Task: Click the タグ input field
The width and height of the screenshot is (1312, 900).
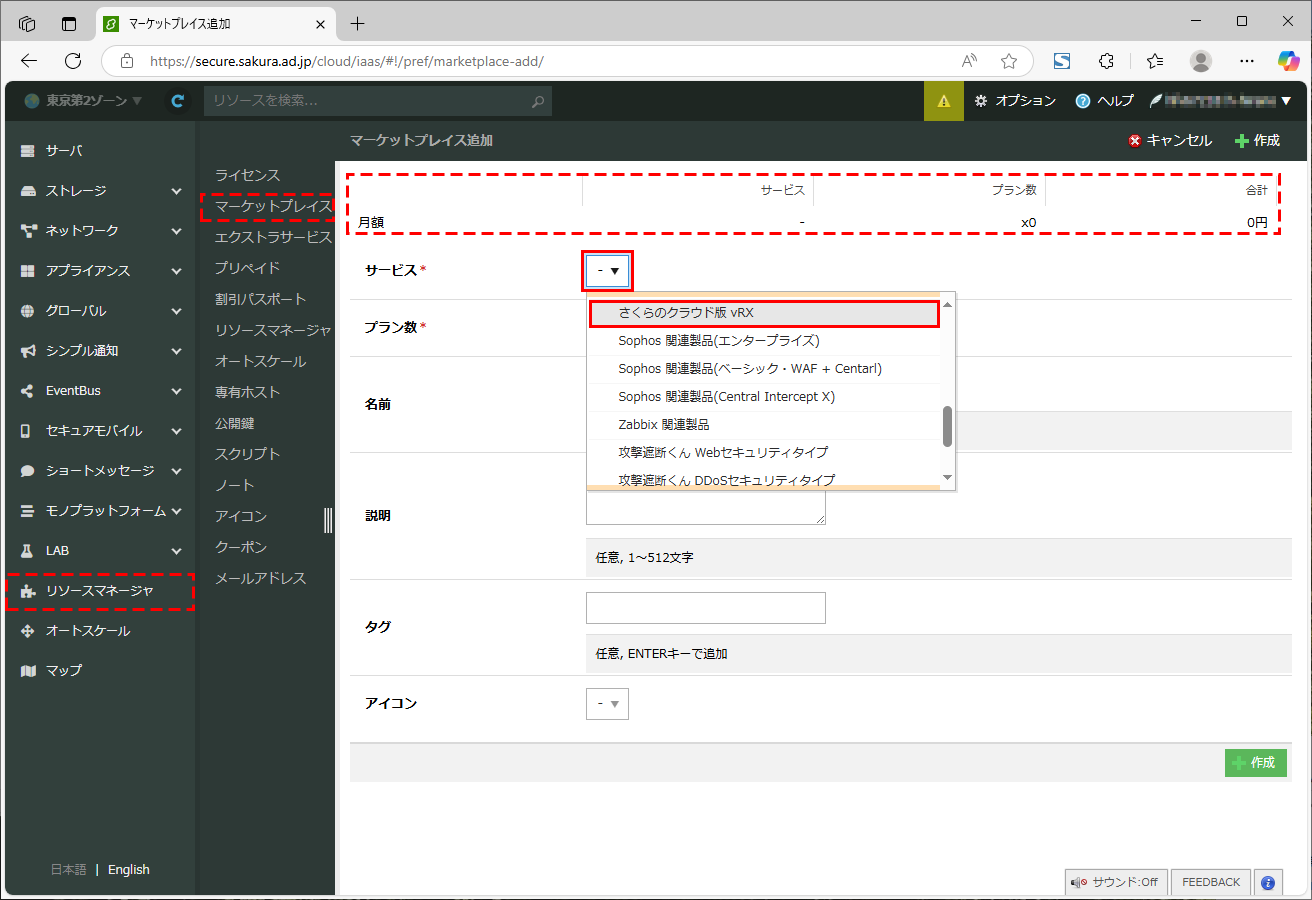Action: [706, 608]
